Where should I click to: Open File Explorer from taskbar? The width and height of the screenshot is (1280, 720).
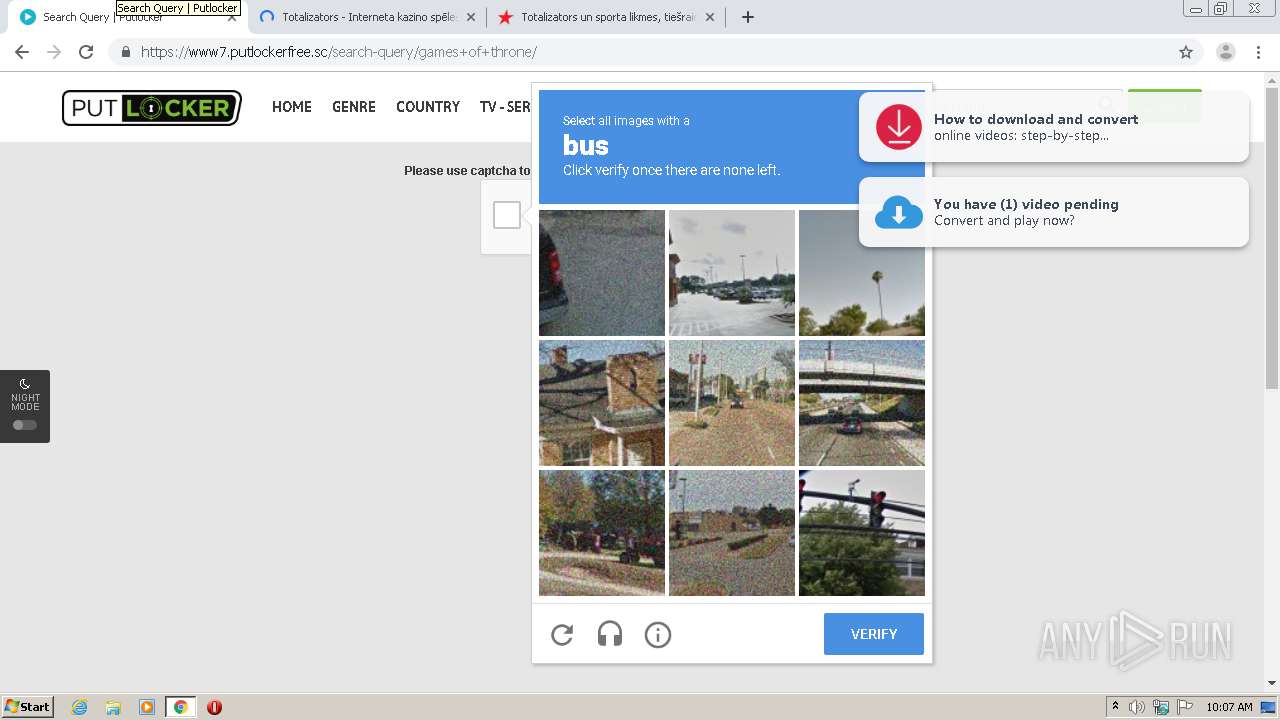coord(113,707)
